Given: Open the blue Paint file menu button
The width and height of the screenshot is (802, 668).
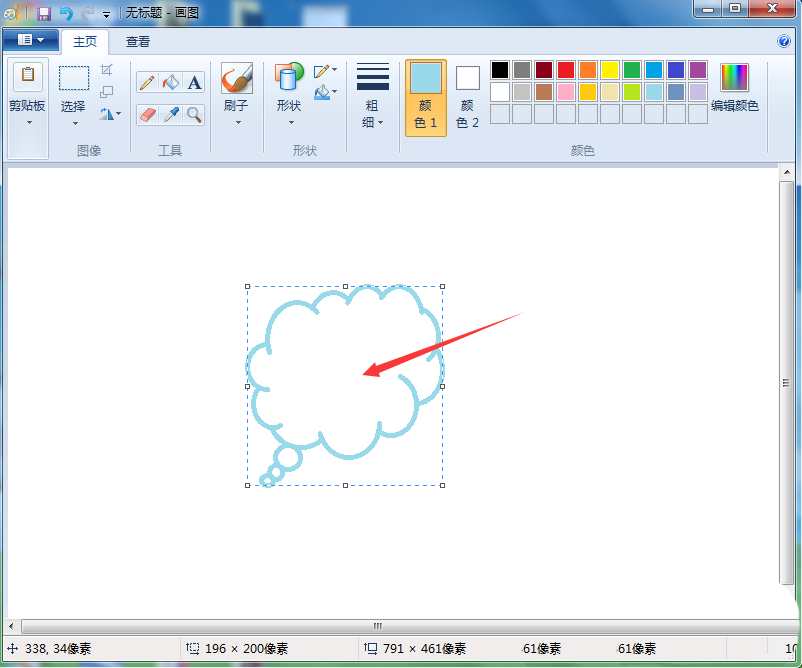Looking at the screenshot, I should click(30, 40).
